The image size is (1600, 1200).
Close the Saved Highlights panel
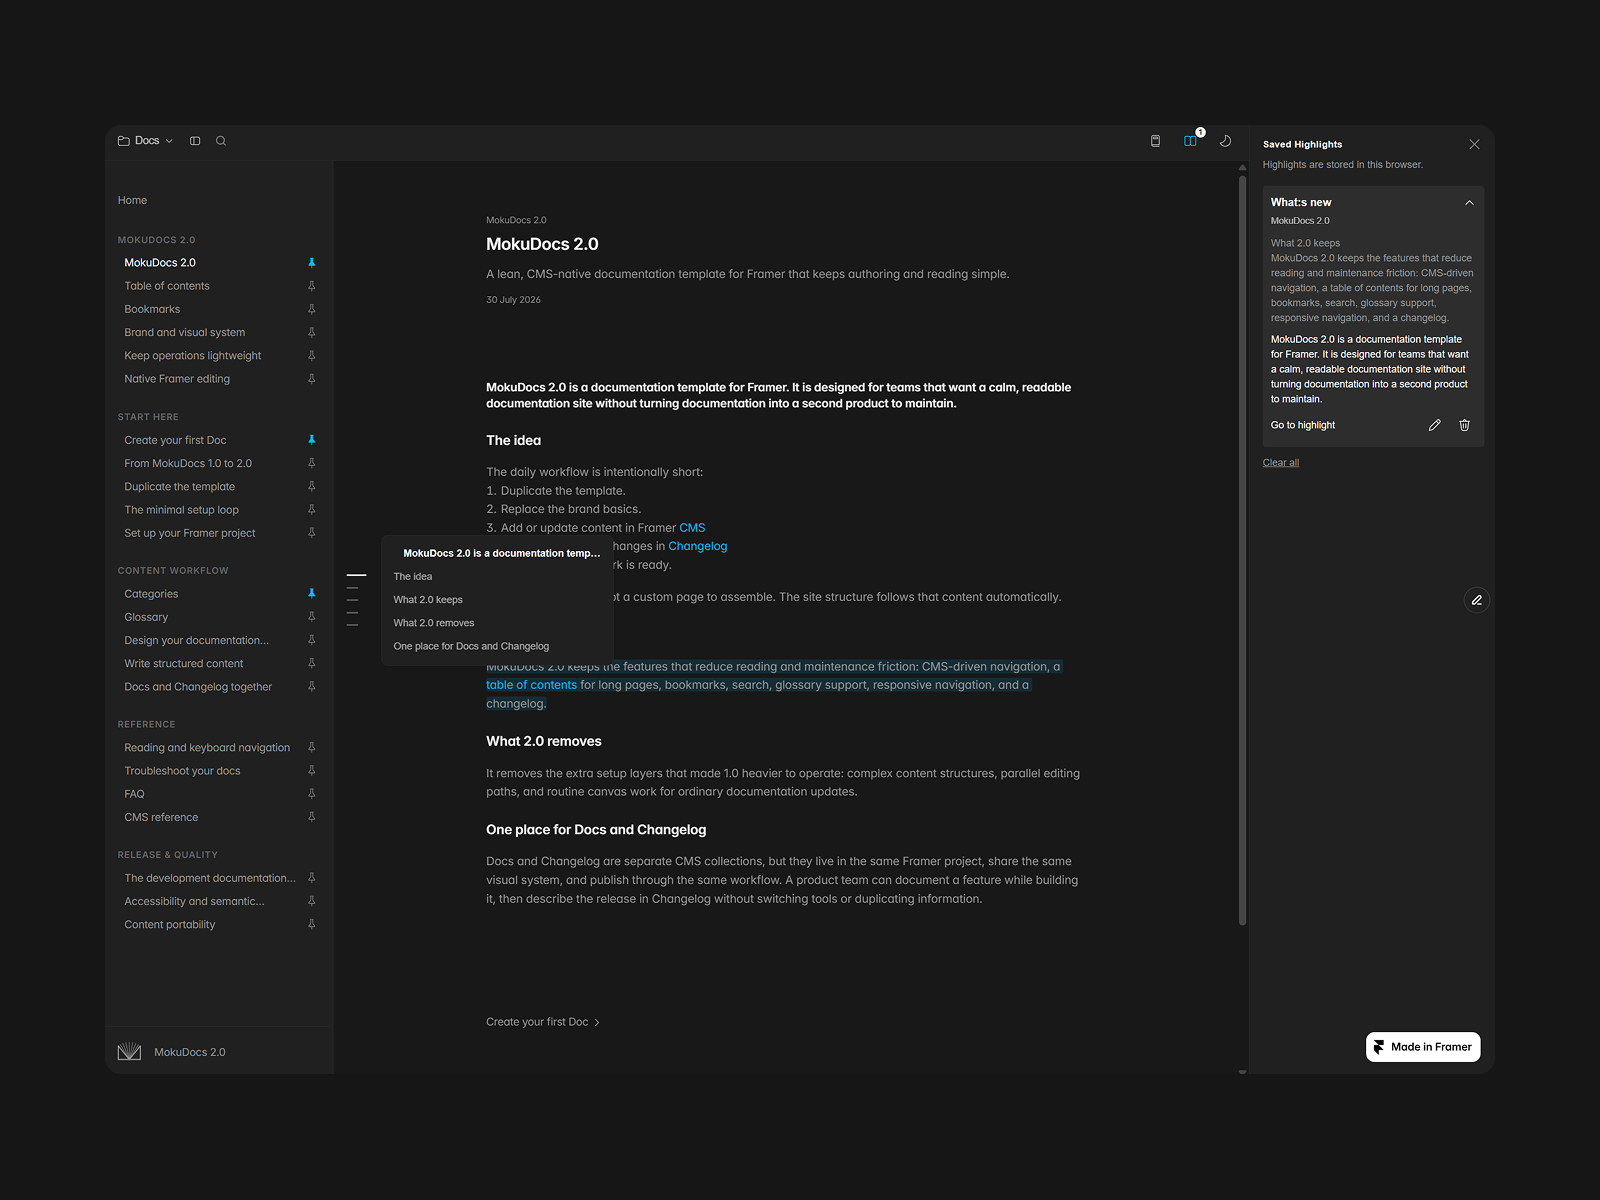[1474, 144]
